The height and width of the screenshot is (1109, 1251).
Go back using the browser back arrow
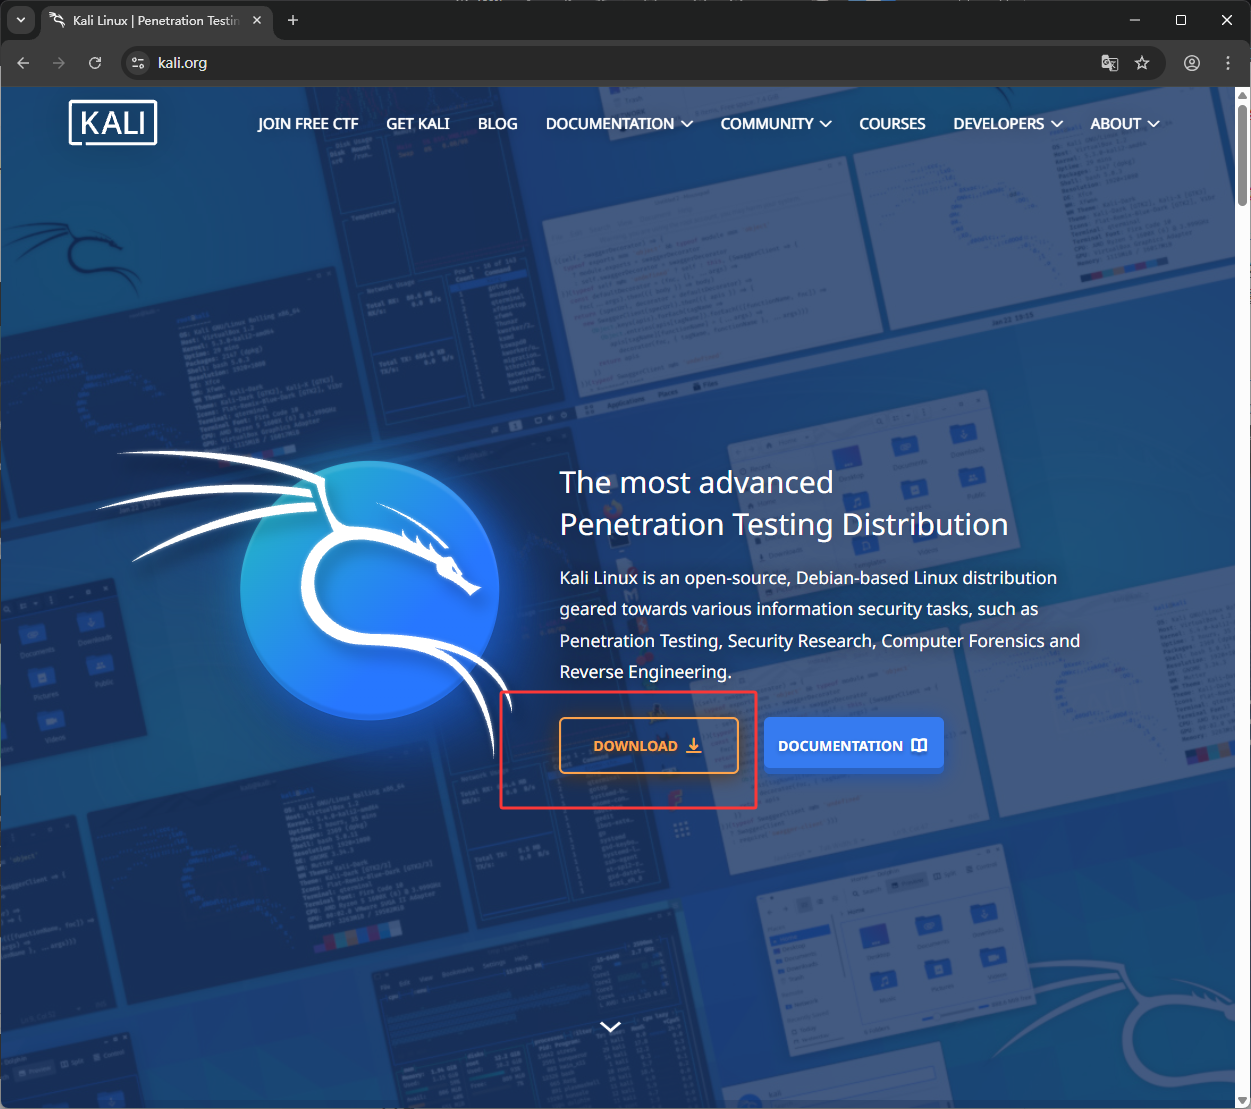click(x=23, y=63)
